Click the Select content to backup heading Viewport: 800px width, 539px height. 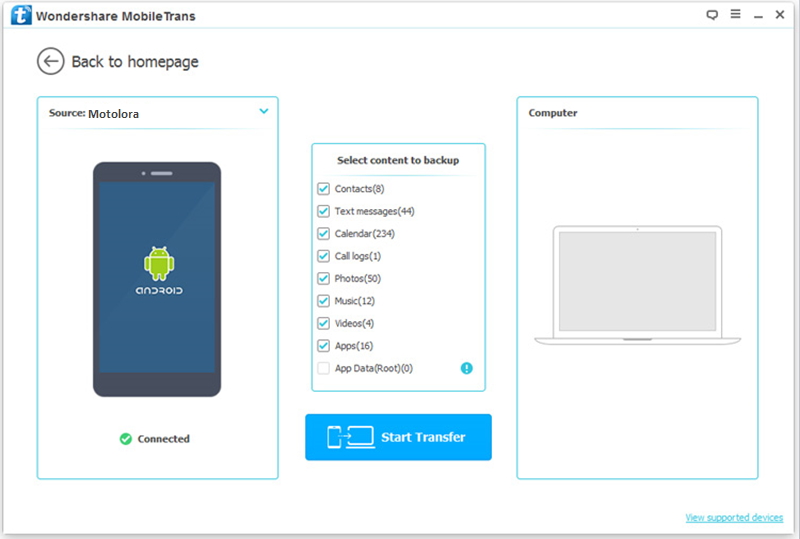(398, 160)
